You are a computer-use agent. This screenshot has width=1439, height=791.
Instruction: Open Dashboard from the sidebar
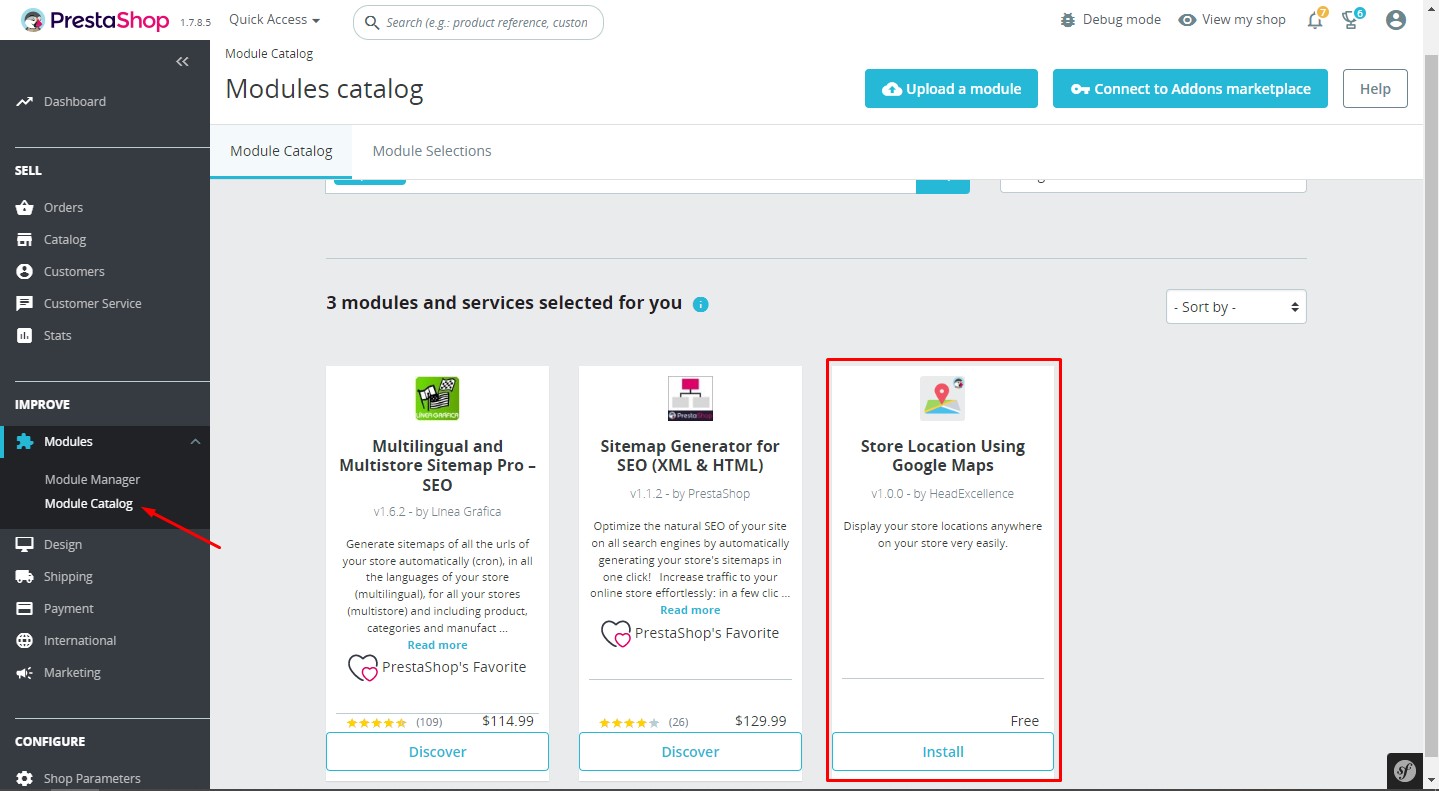(x=75, y=101)
